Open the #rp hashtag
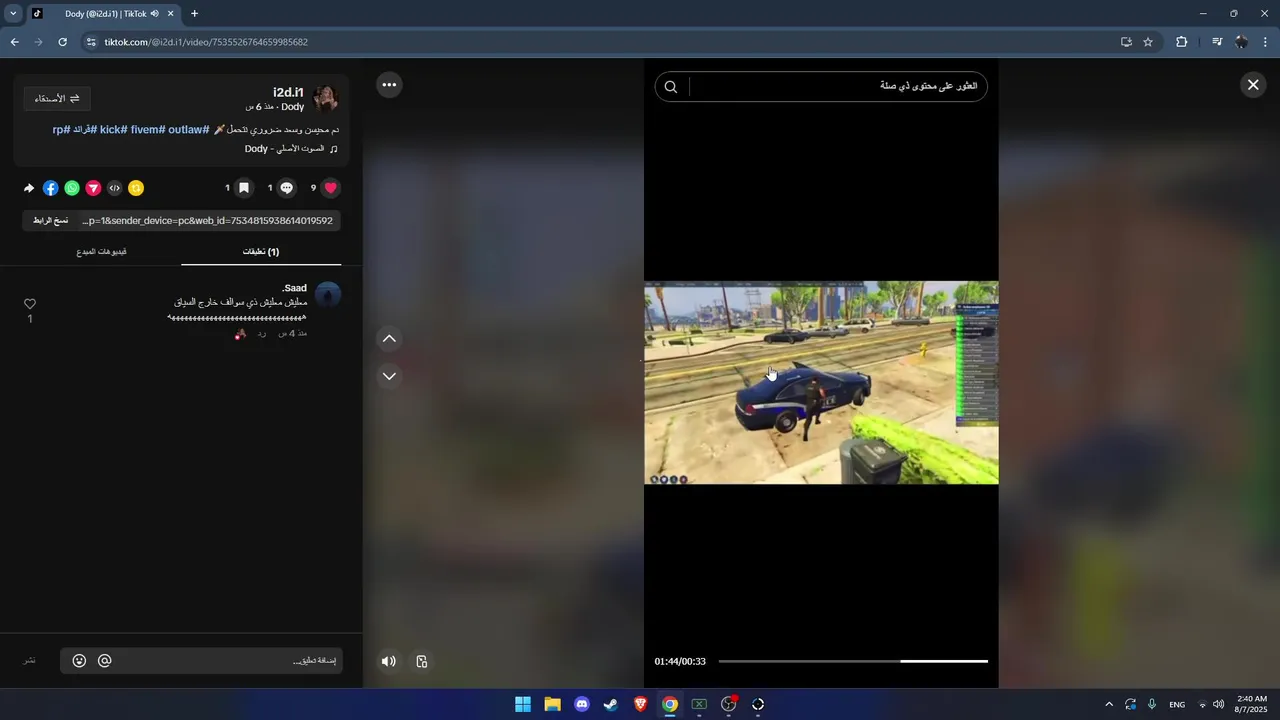 (x=60, y=130)
